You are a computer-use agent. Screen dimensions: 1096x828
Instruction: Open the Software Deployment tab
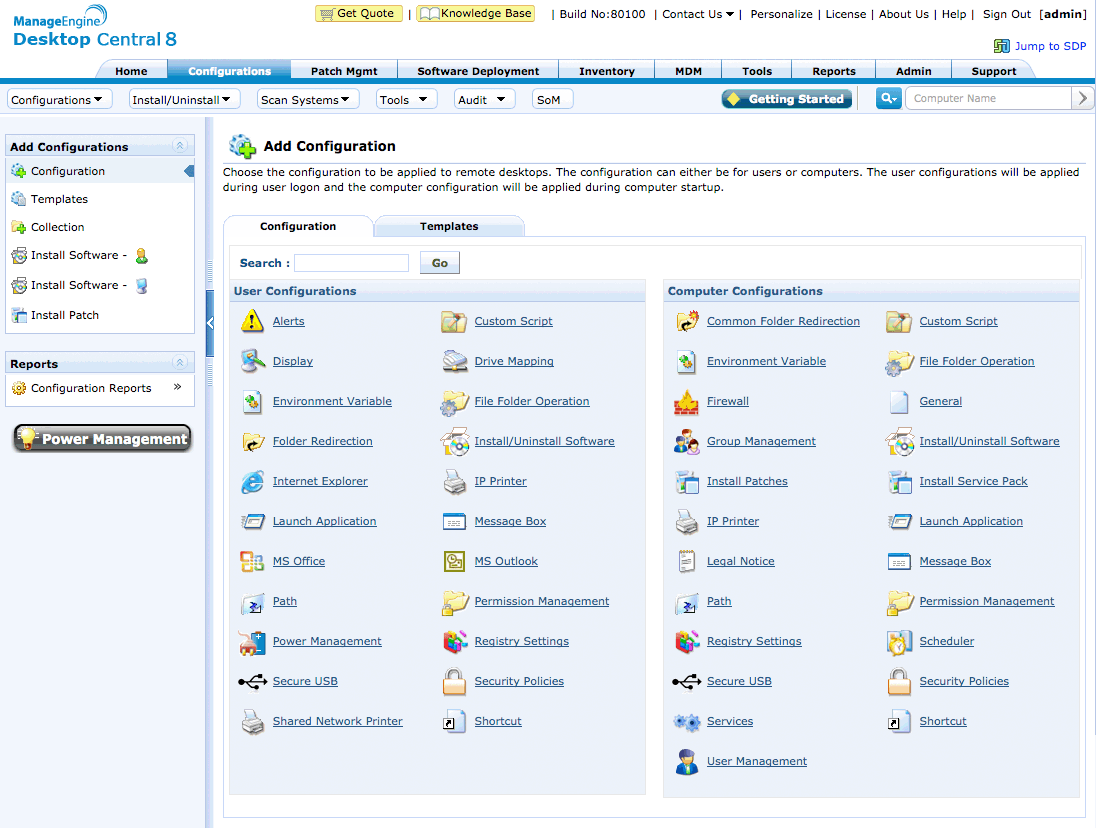(478, 71)
